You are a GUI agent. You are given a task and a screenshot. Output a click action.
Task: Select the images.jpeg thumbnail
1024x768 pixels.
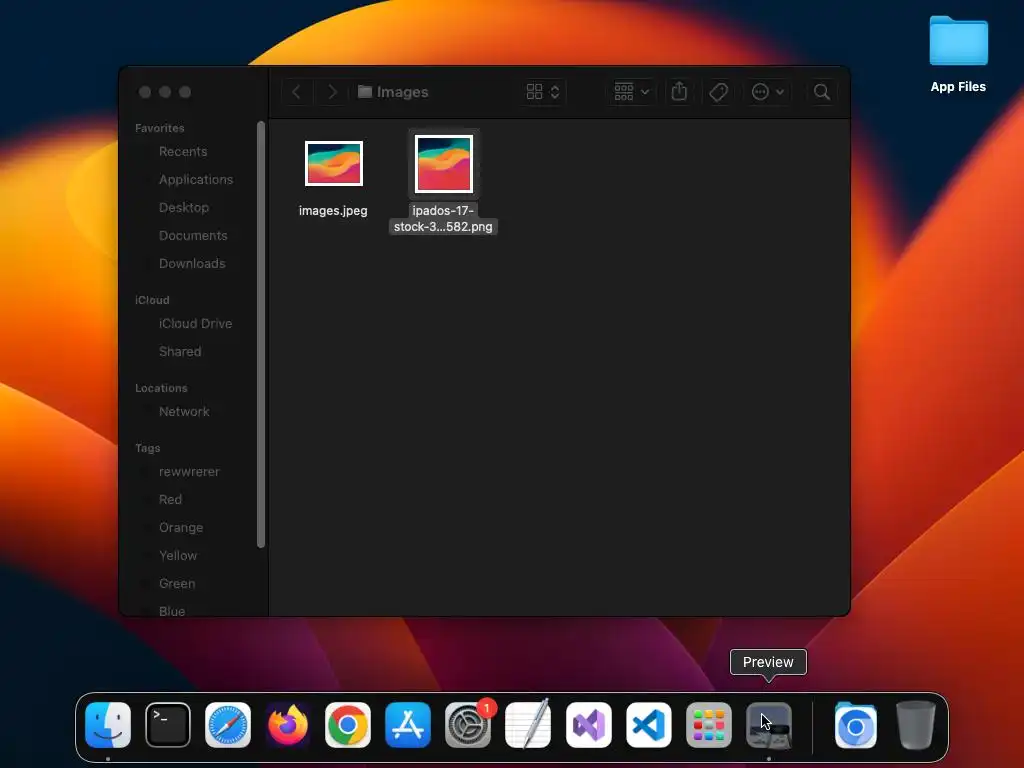point(334,163)
